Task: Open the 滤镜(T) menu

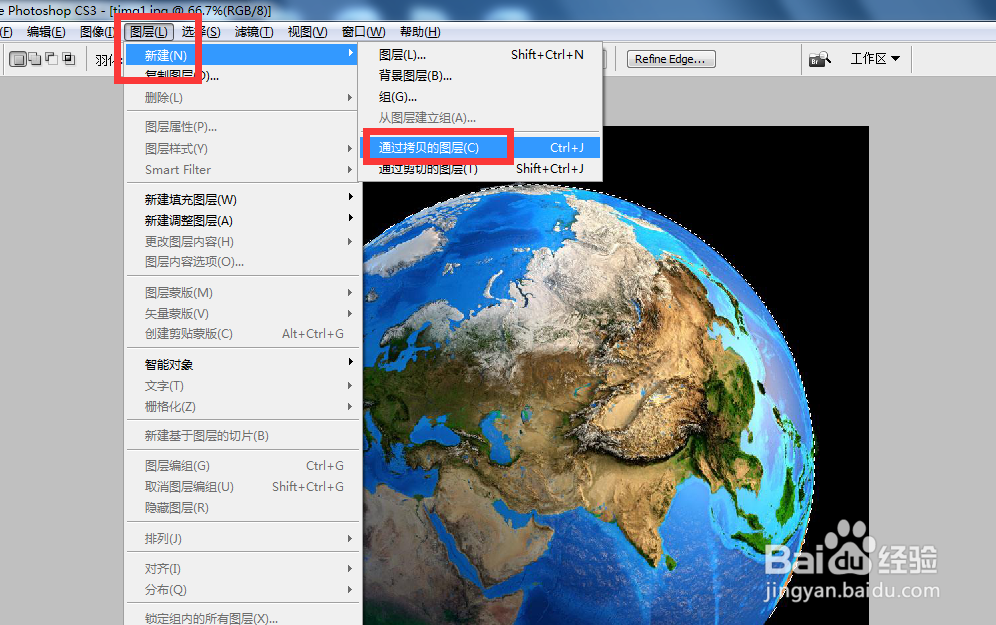Action: [x=254, y=32]
